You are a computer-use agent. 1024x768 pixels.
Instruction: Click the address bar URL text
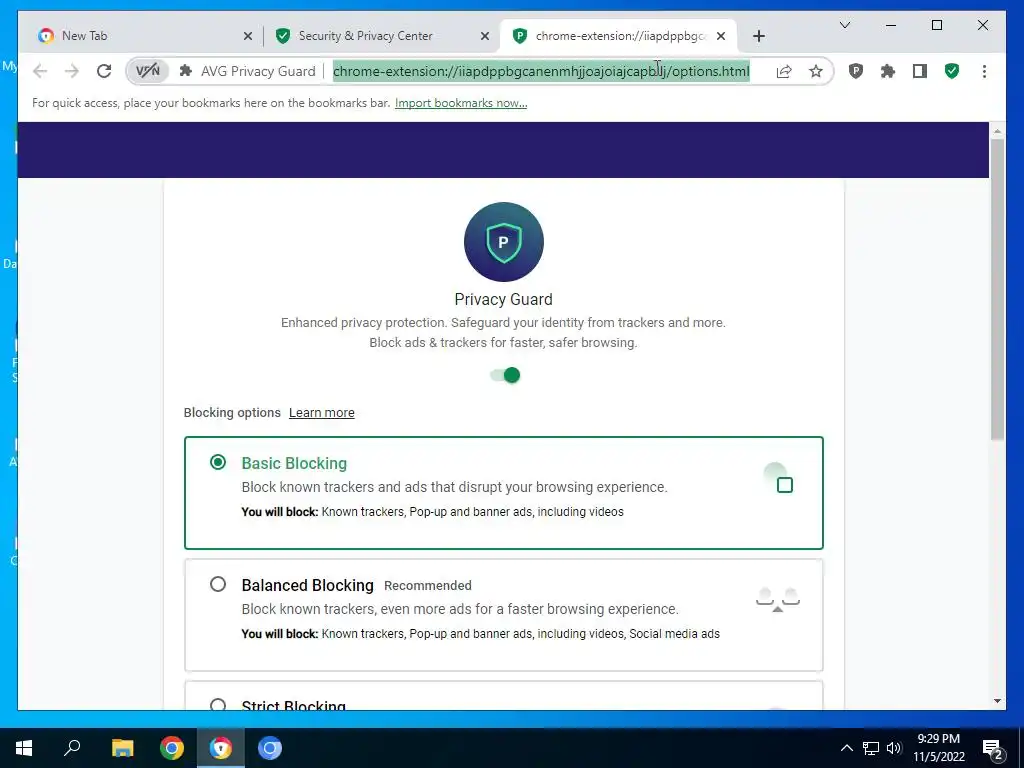coord(541,71)
